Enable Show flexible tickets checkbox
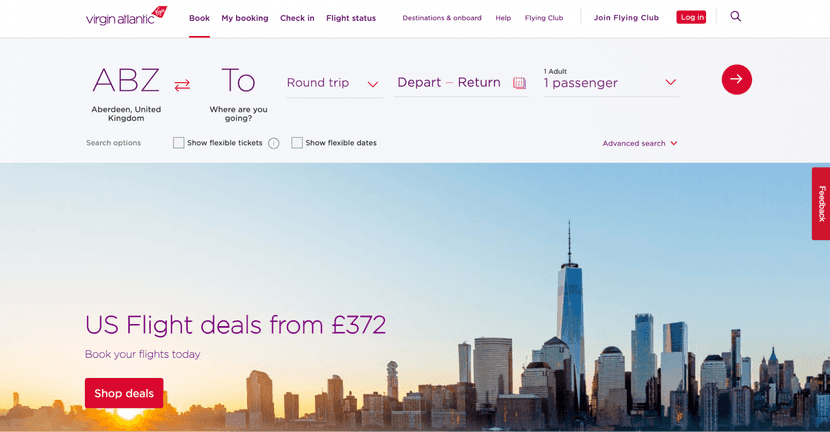Viewport: 830px width, 432px height. [x=178, y=143]
